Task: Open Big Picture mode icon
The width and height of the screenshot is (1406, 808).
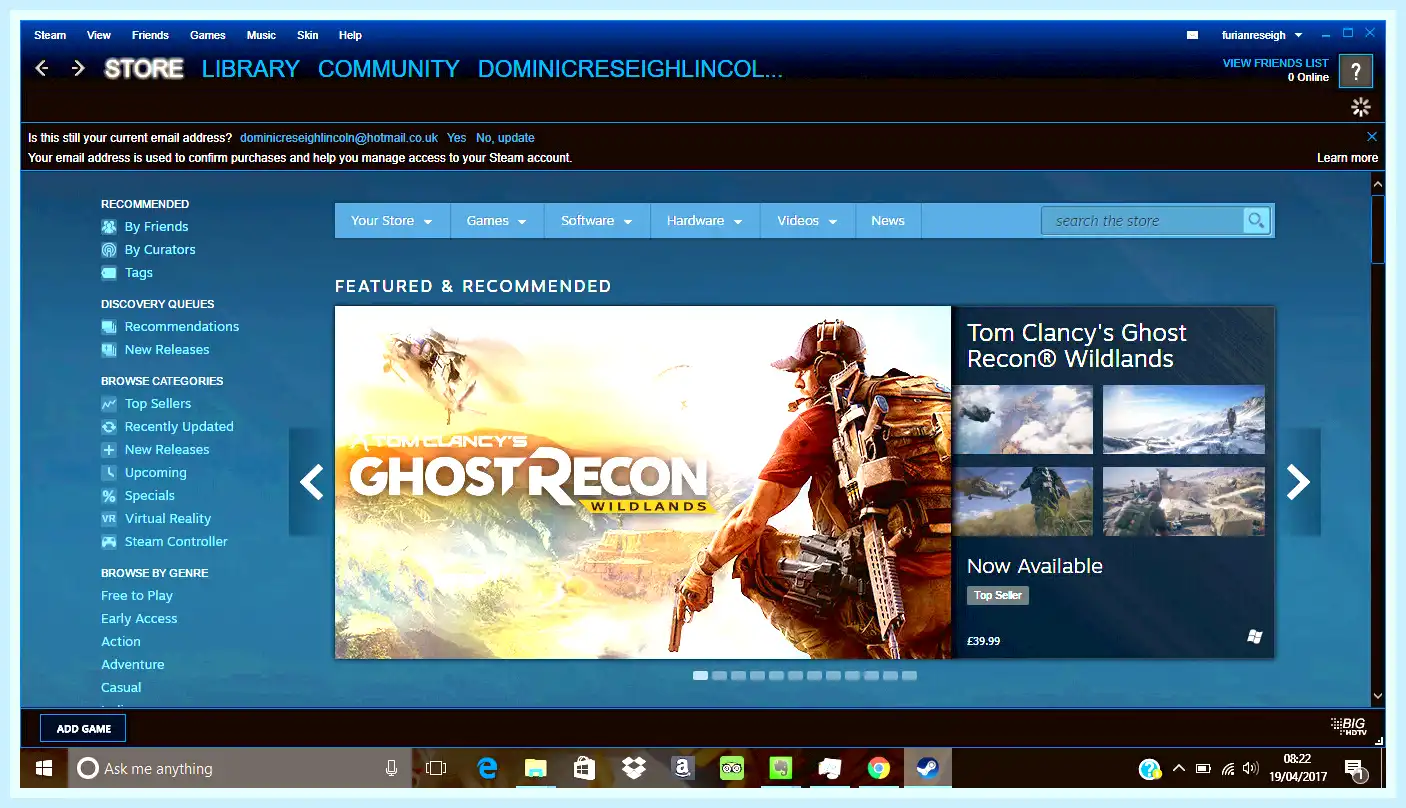Action: pos(1348,726)
